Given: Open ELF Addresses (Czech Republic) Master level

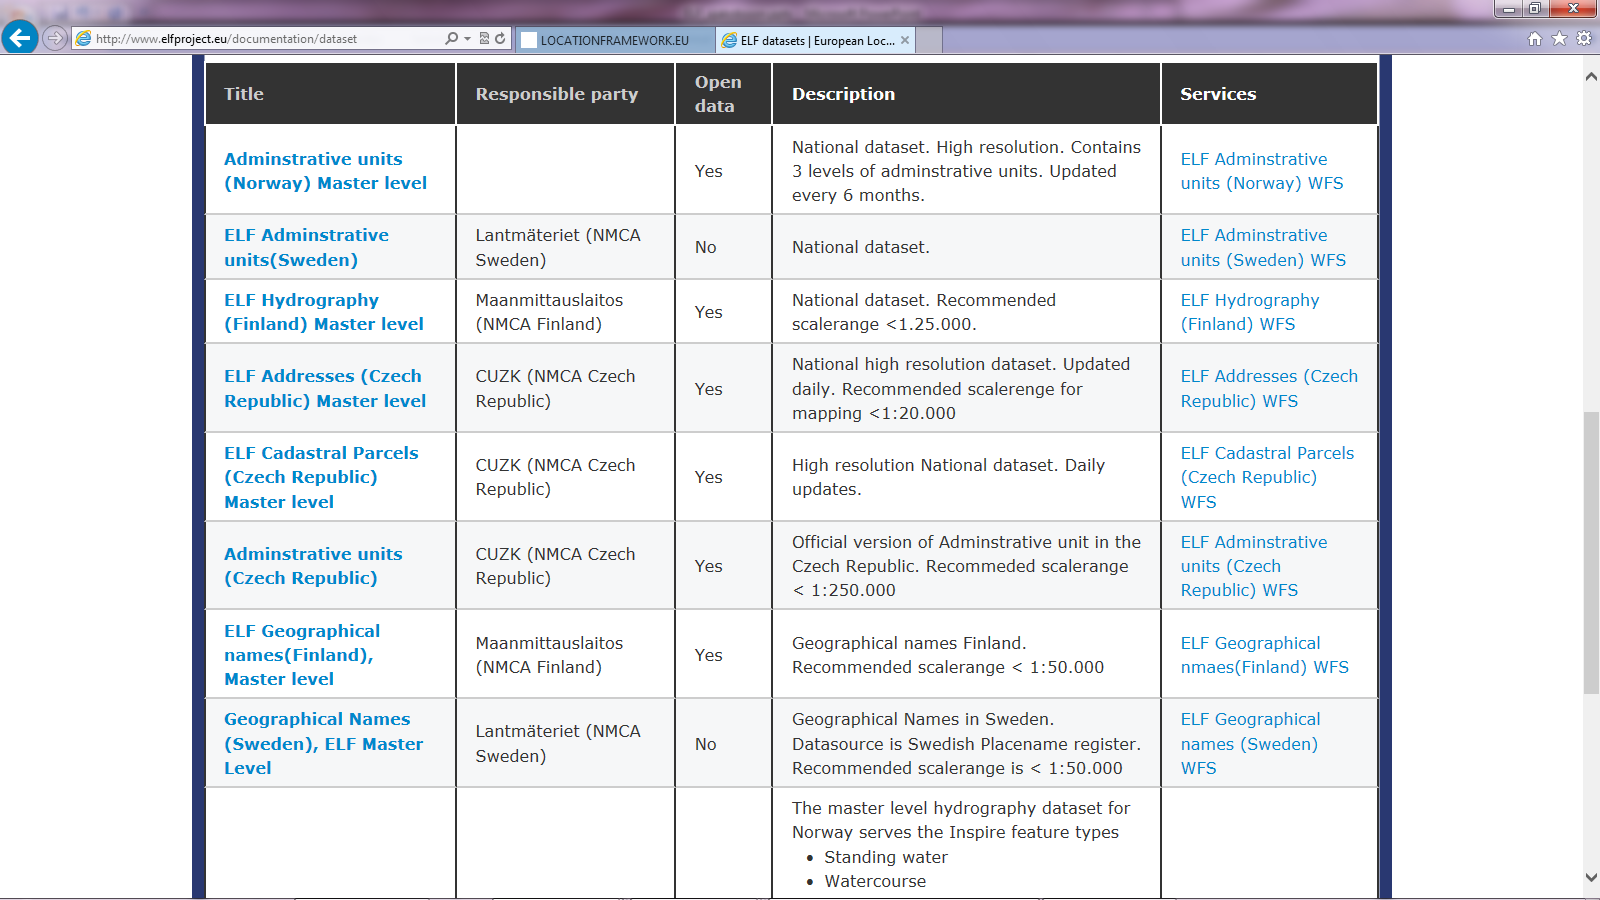Looking at the screenshot, I should [325, 388].
